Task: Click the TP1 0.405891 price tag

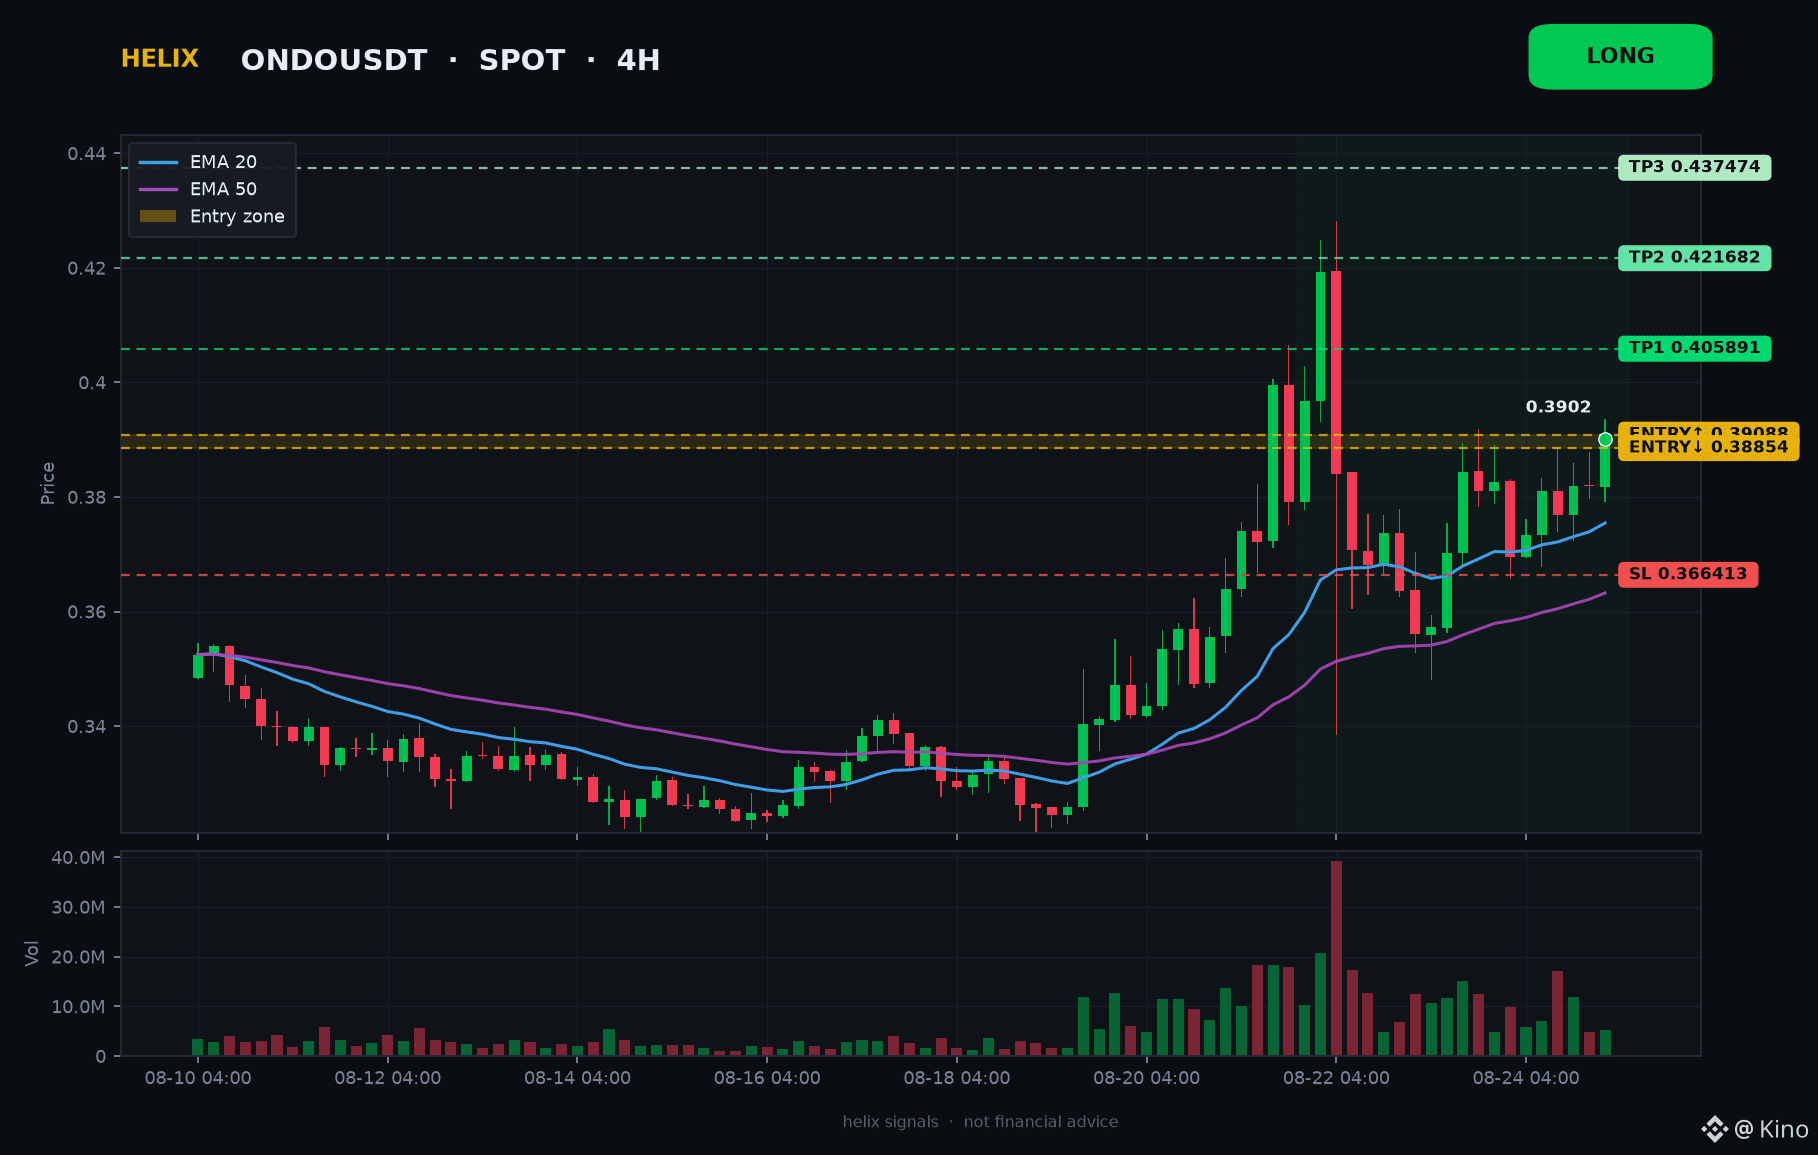Action: (x=1694, y=348)
